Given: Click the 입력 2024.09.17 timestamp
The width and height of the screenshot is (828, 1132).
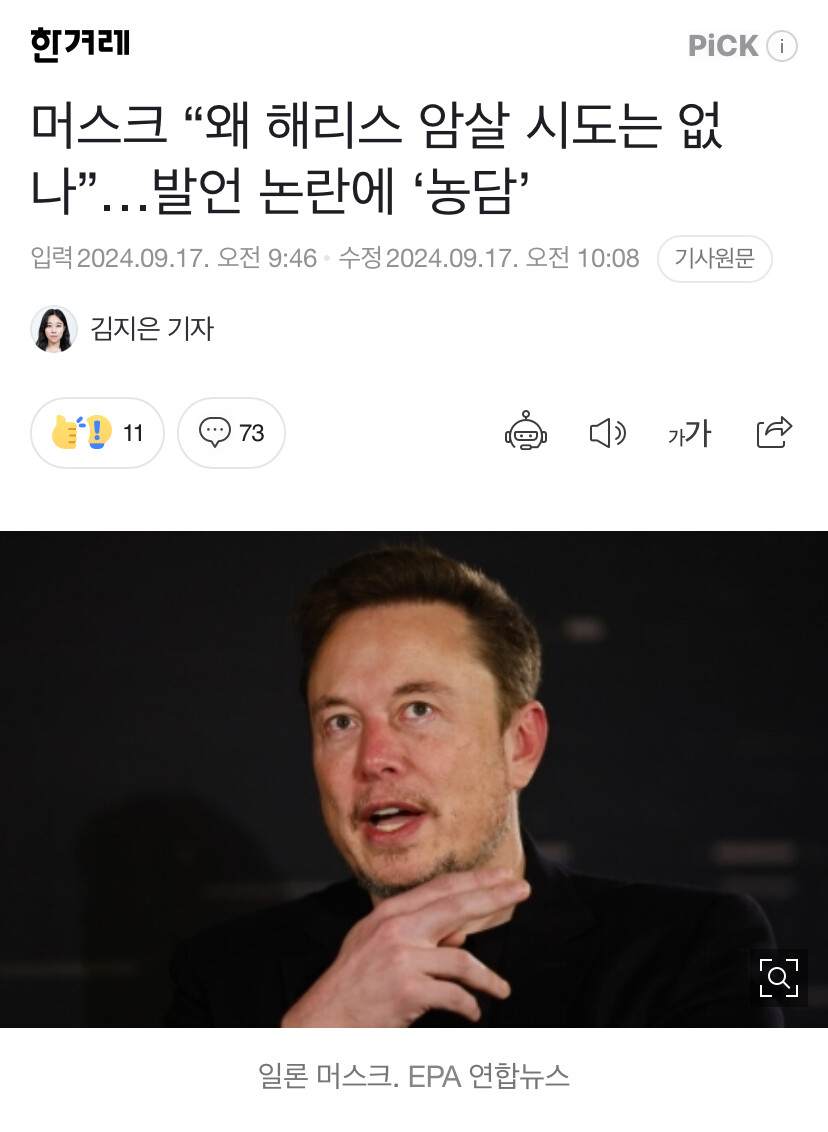Looking at the screenshot, I should [173, 258].
